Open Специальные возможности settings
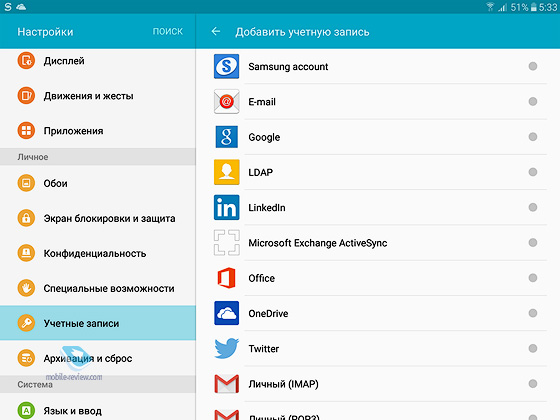The width and height of the screenshot is (560, 420). point(98,288)
